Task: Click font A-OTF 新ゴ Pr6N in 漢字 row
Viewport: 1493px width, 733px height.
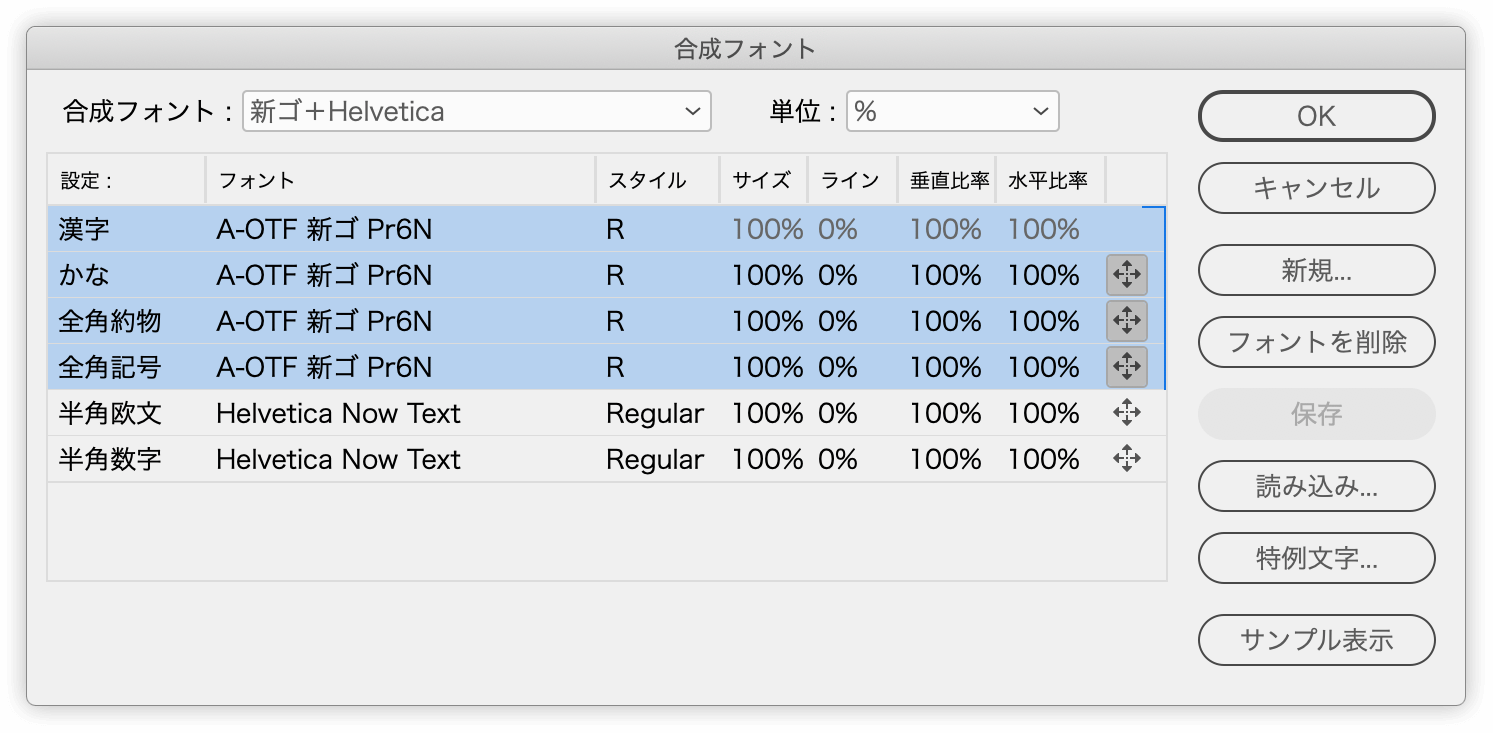Action: pos(324,230)
